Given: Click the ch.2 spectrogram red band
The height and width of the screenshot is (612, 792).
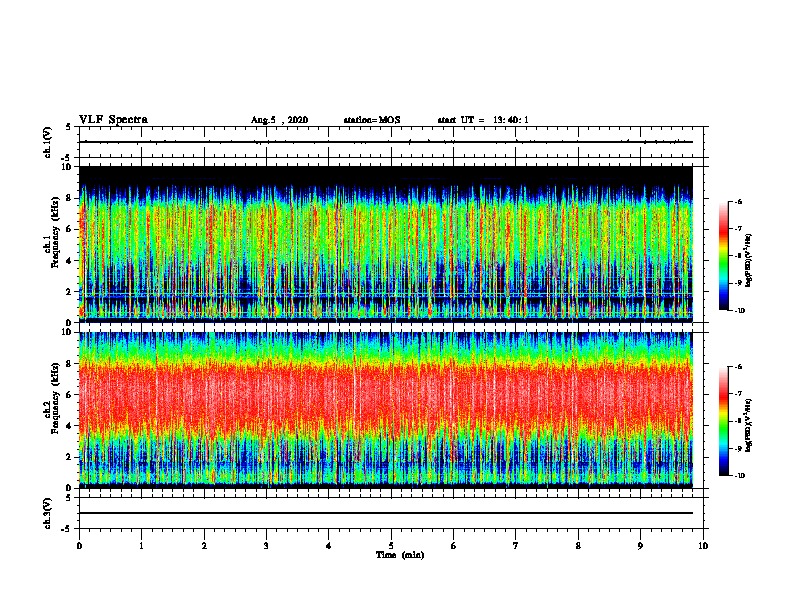Looking at the screenshot, I should tap(386, 396).
